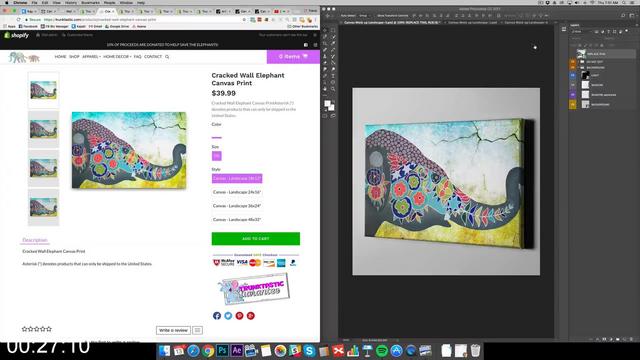Image resolution: width=640 pixels, height=360 pixels.
Task: Choose Canvas - Landscape 24x16 style
Action: point(237,192)
